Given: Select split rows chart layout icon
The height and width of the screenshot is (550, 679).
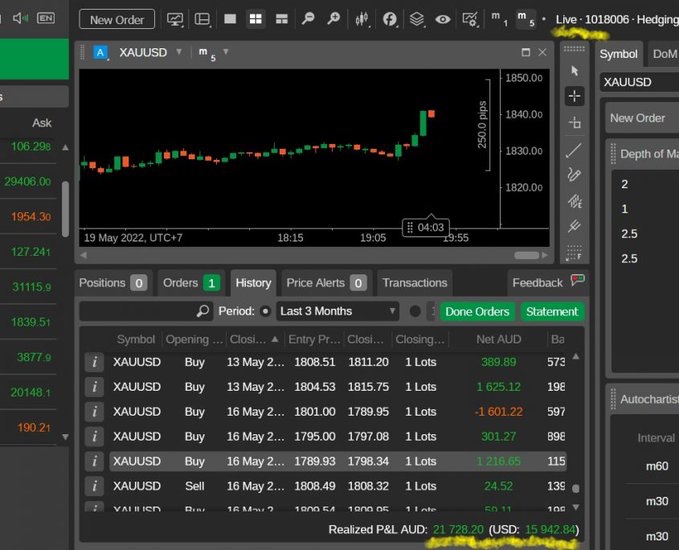Looking at the screenshot, I should (281, 19).
